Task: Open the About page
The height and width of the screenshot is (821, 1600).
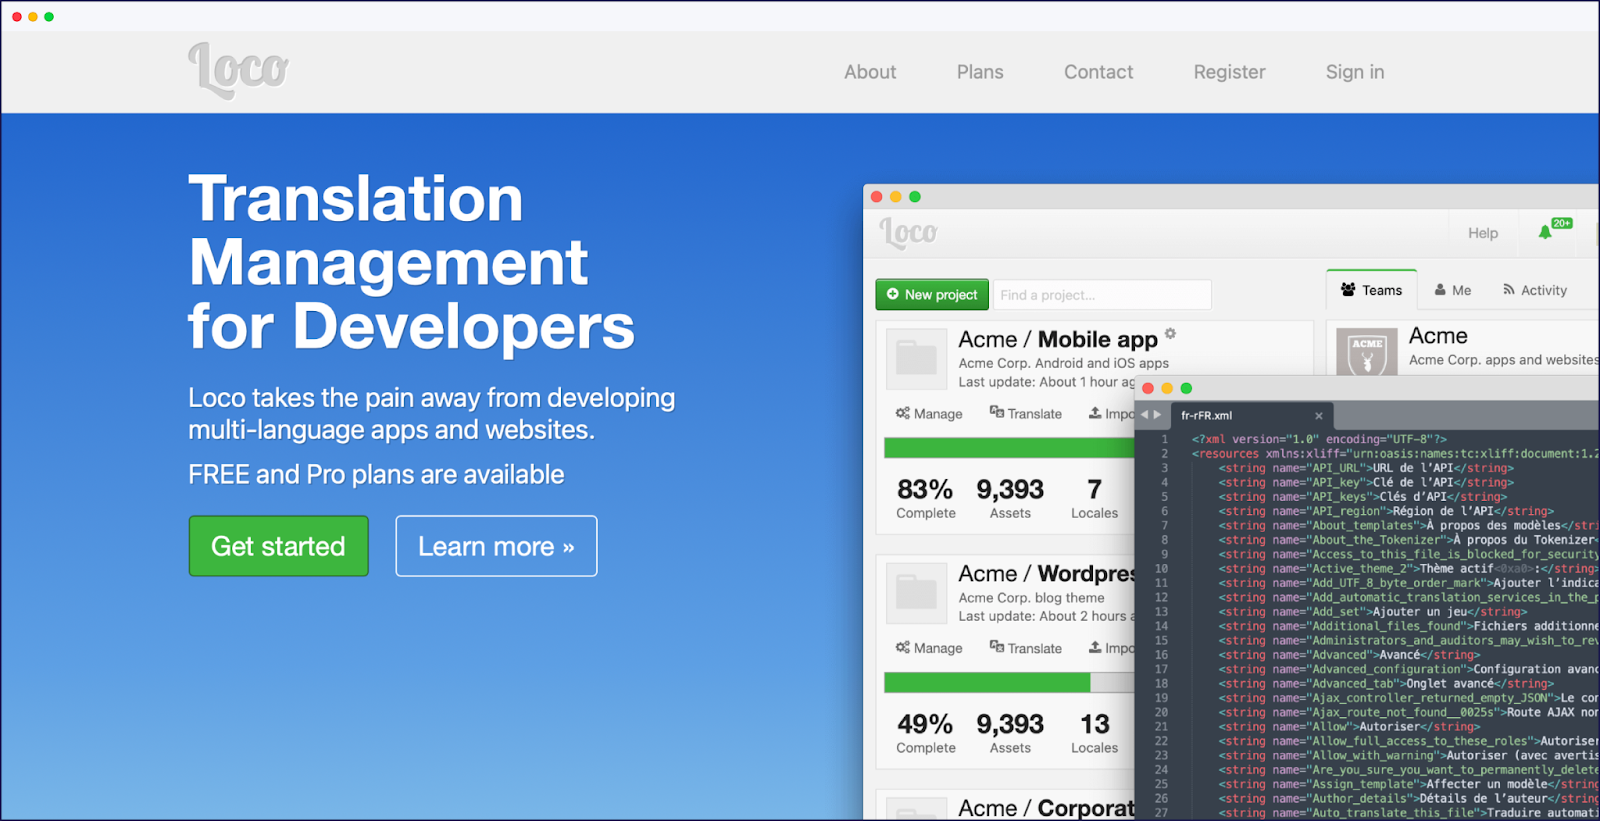Action: [870, 72]
